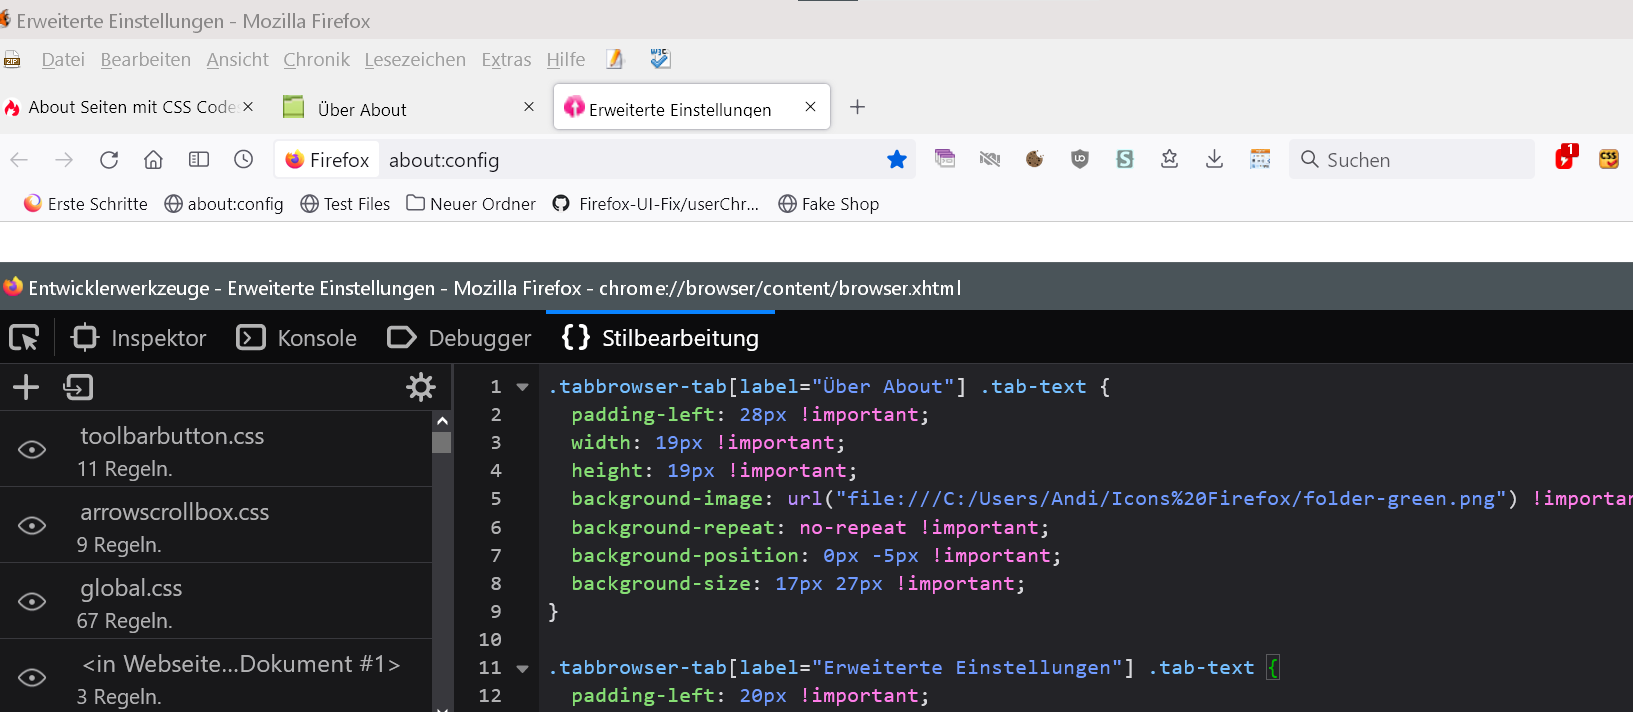Open style editor options gear
The height and width of the screenshot is (712, 1633).
coord(421,387)
